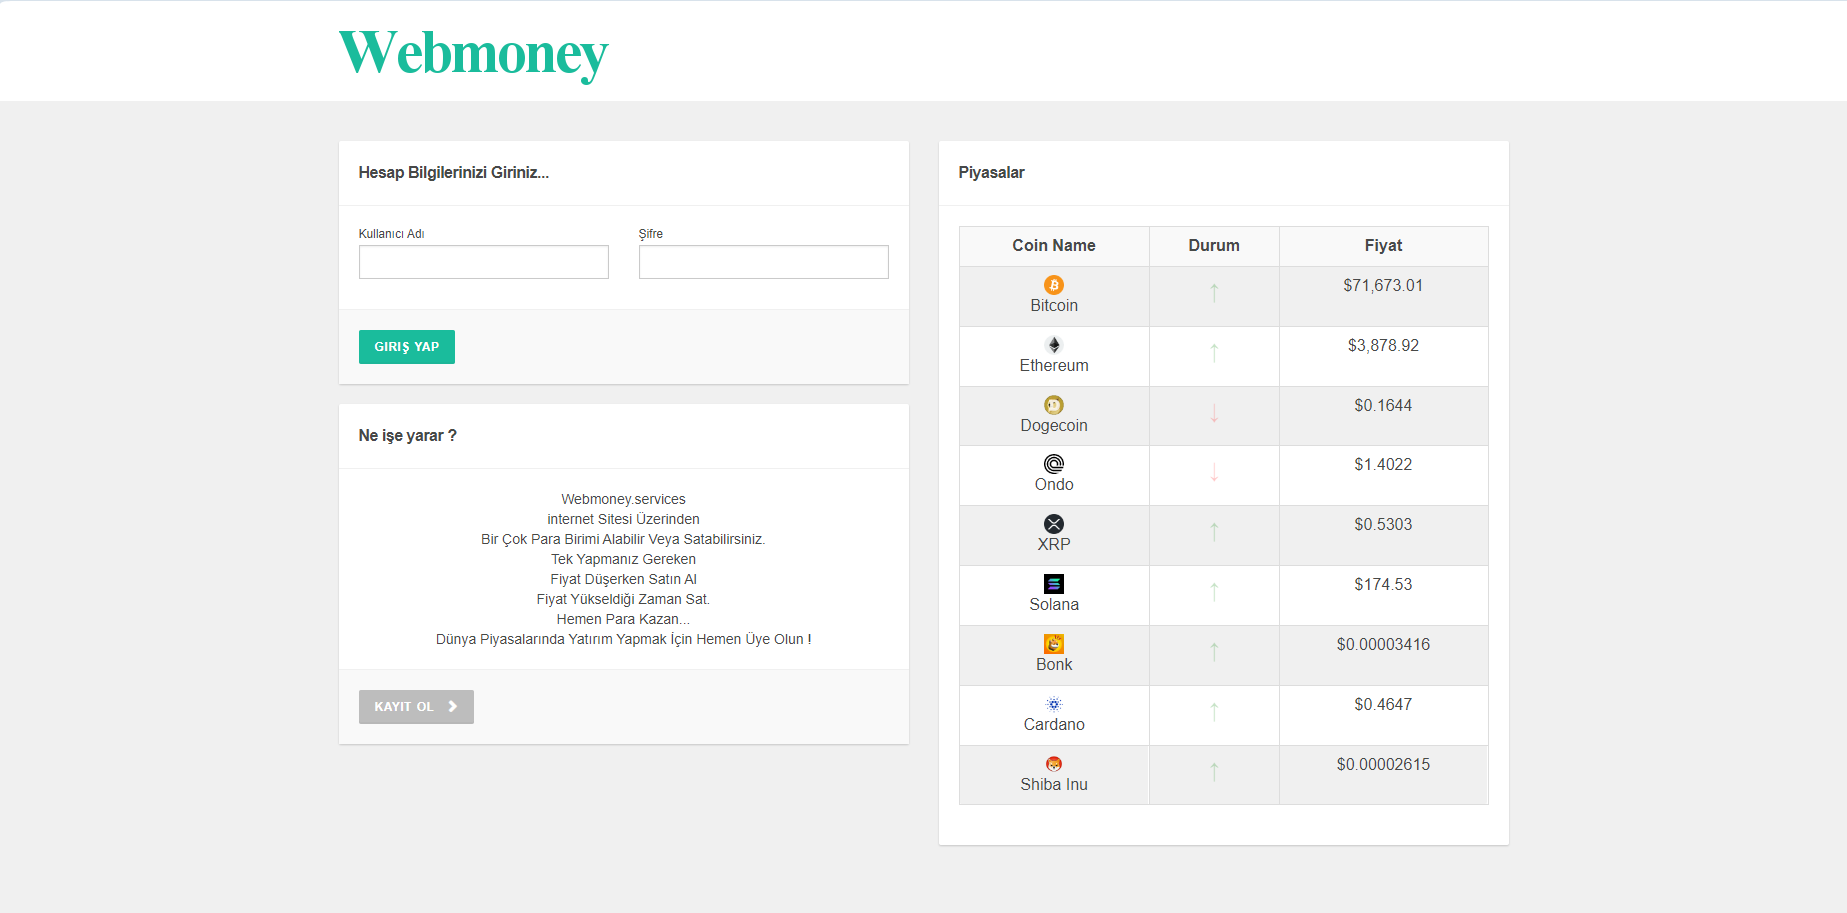Click the 'Ne işe yarar ?' heading

click(408, 436)
